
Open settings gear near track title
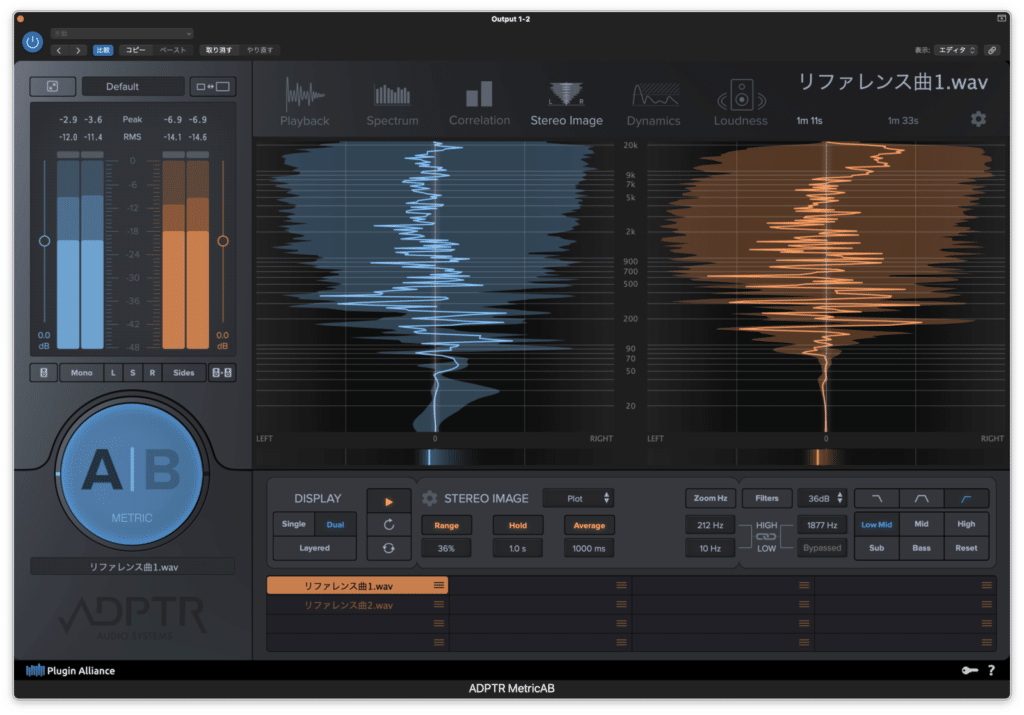pyautogui.click(x=978, y=119)
